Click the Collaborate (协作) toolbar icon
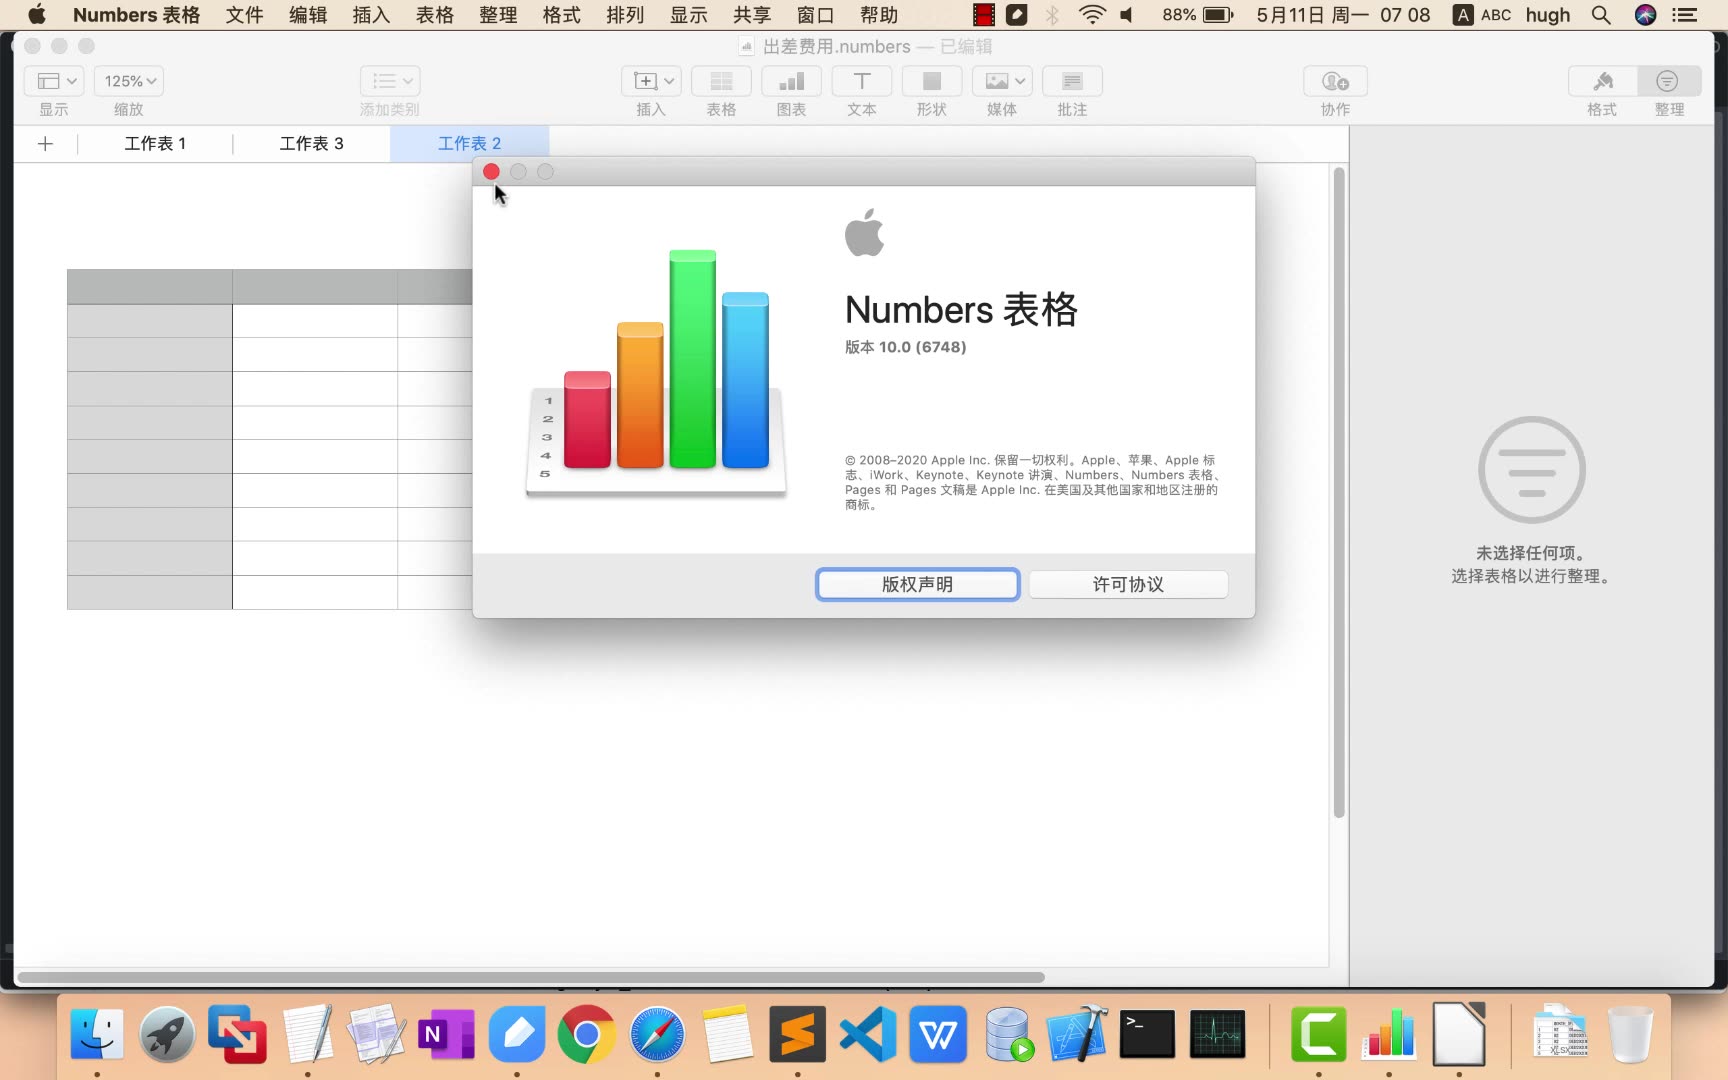 [x=1335, y=81]
